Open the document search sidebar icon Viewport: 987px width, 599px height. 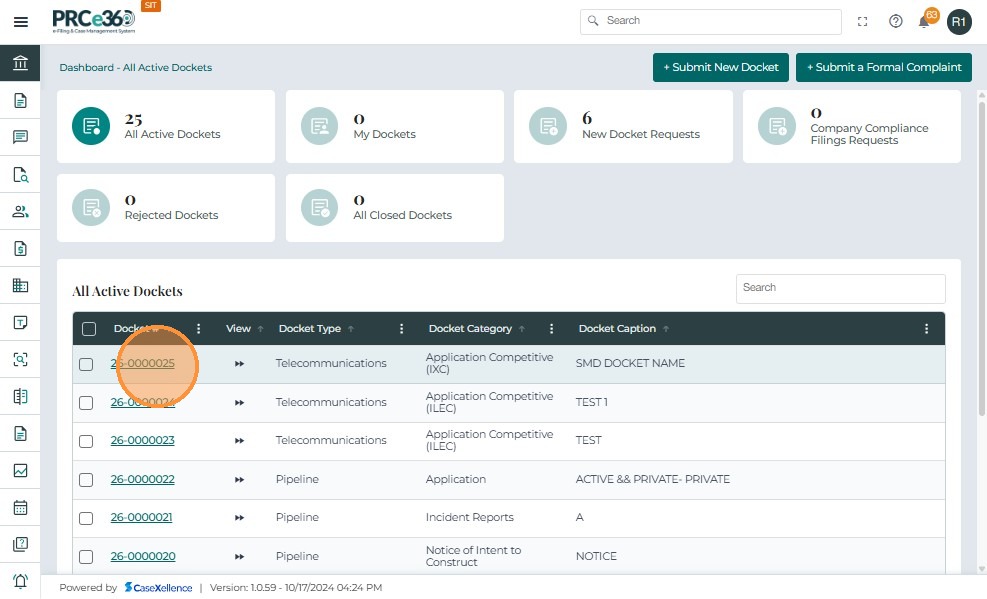tap(20, 175)
